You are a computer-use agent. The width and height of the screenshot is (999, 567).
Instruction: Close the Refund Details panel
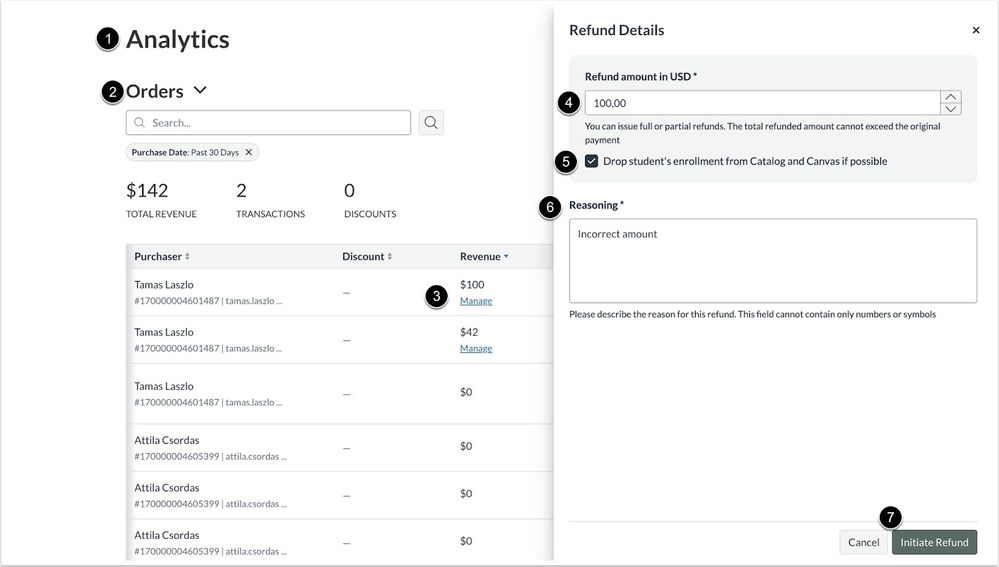[976, 31]
